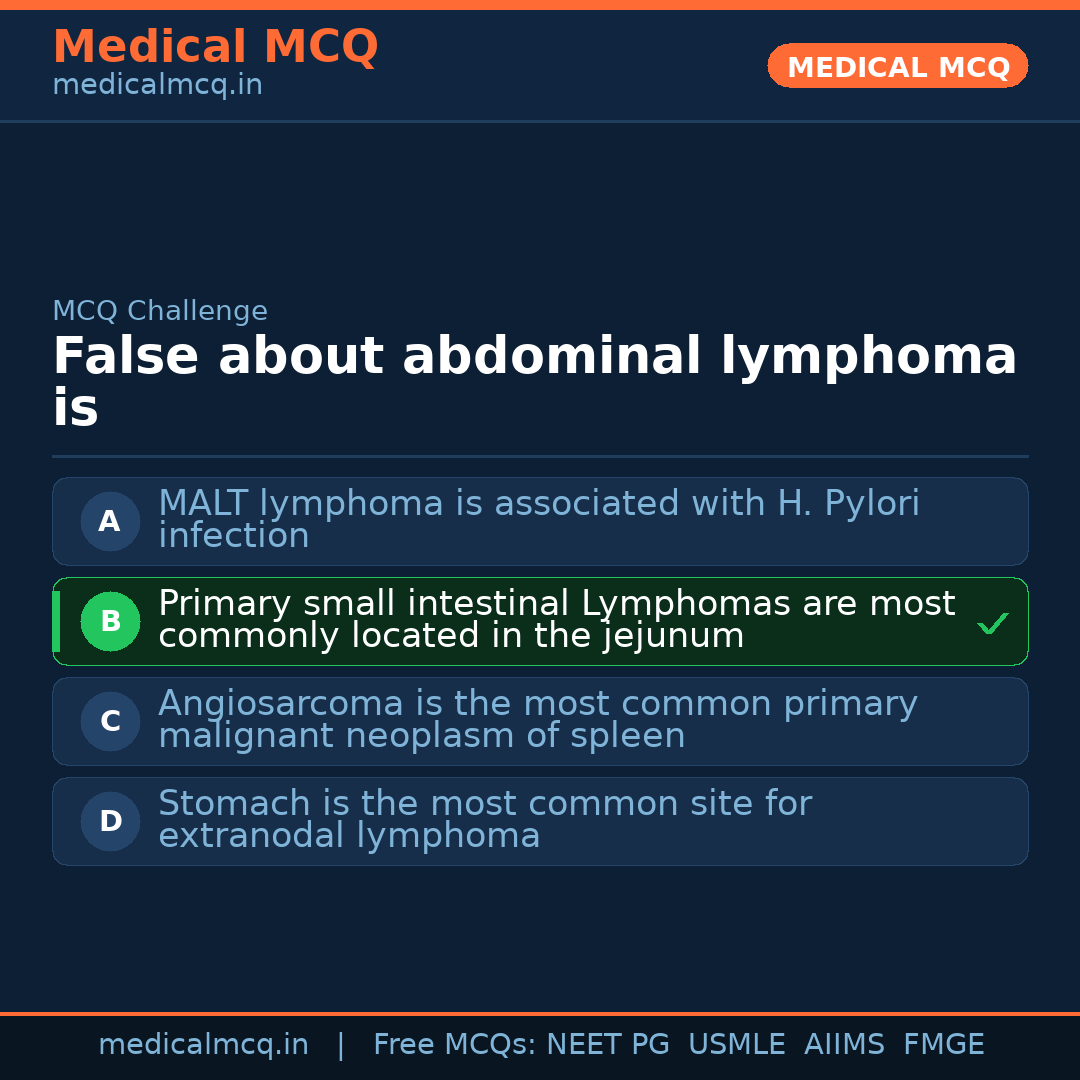This screenshot has width=1080, height=1080.
Task: Click the letter D option circle
Action: tap(110, 821)
